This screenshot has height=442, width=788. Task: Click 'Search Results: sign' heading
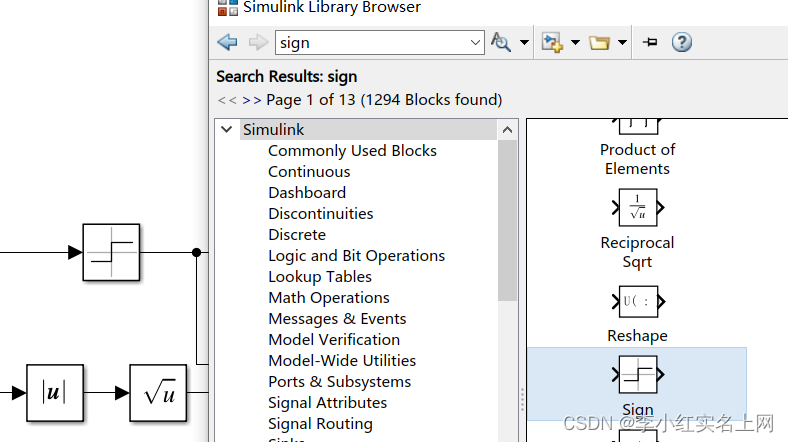coord(286,77)
